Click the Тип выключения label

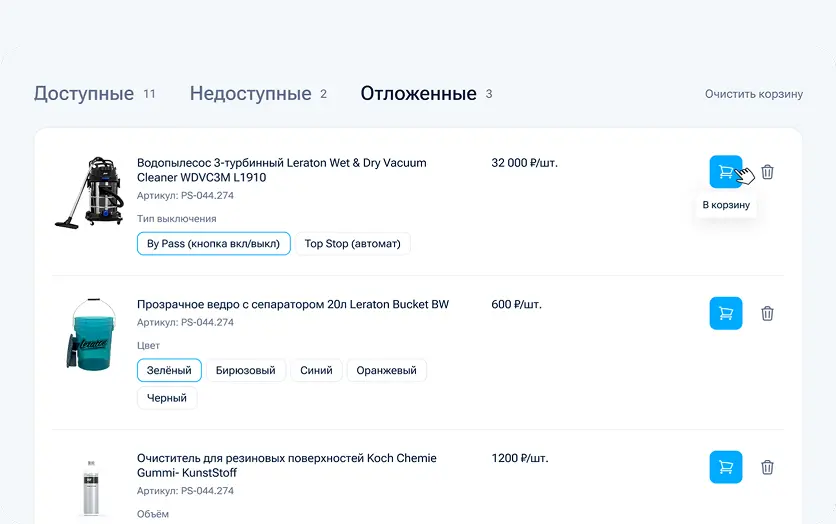(176, 219)
